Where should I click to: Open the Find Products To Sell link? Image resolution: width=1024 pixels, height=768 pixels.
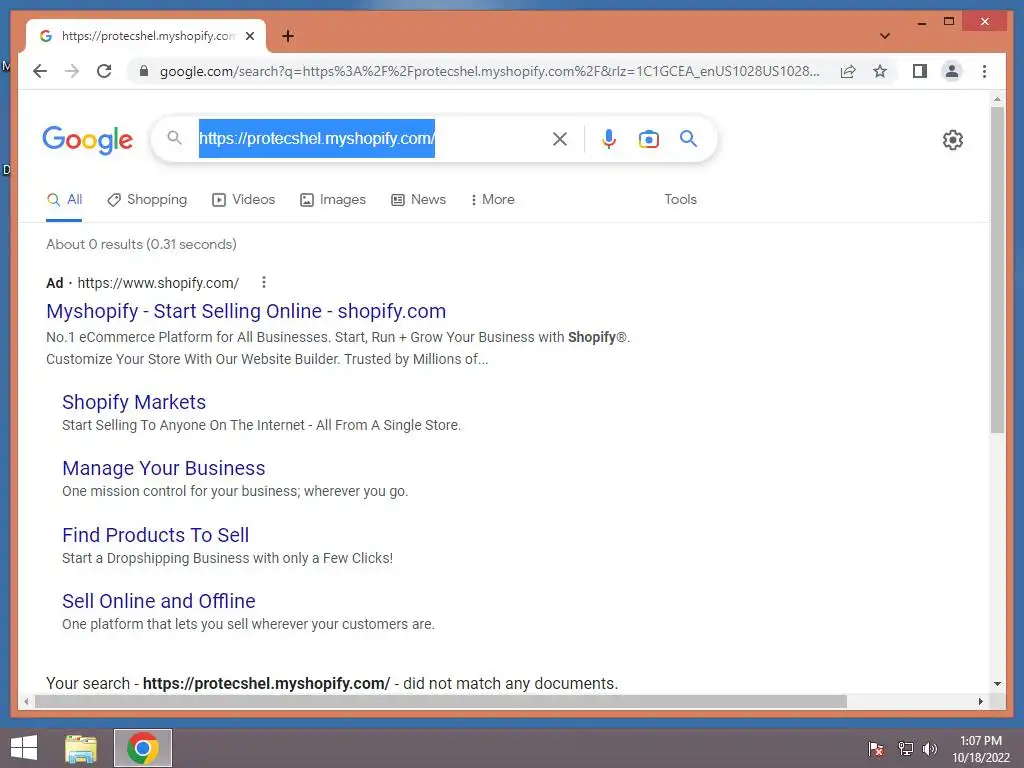tap(155, 535)
